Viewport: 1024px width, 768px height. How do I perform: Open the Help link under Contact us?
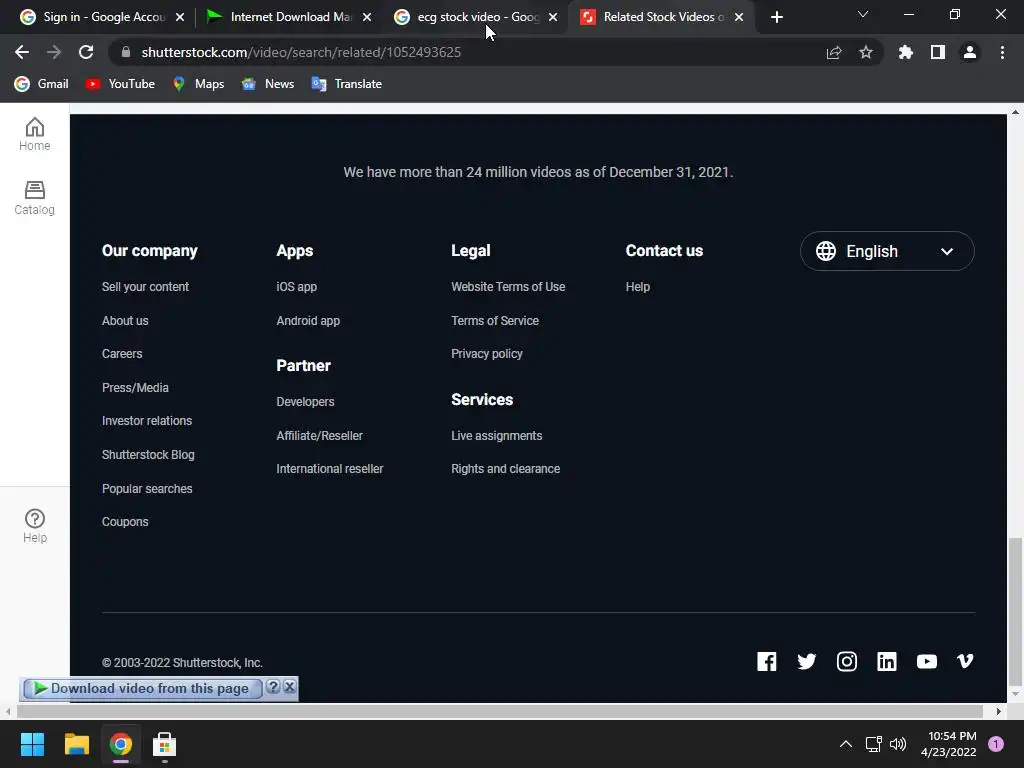(637, 287)
